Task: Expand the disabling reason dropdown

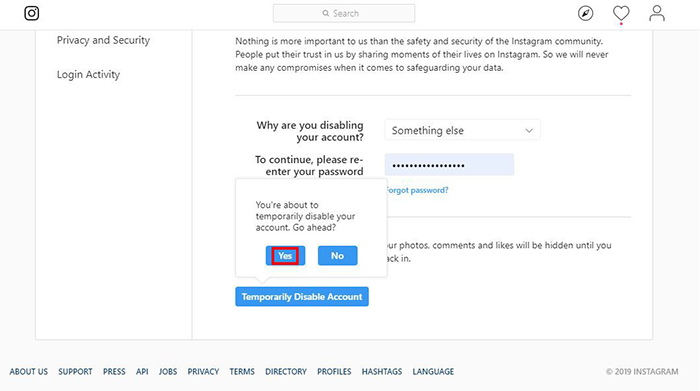Action: point(462,130)
